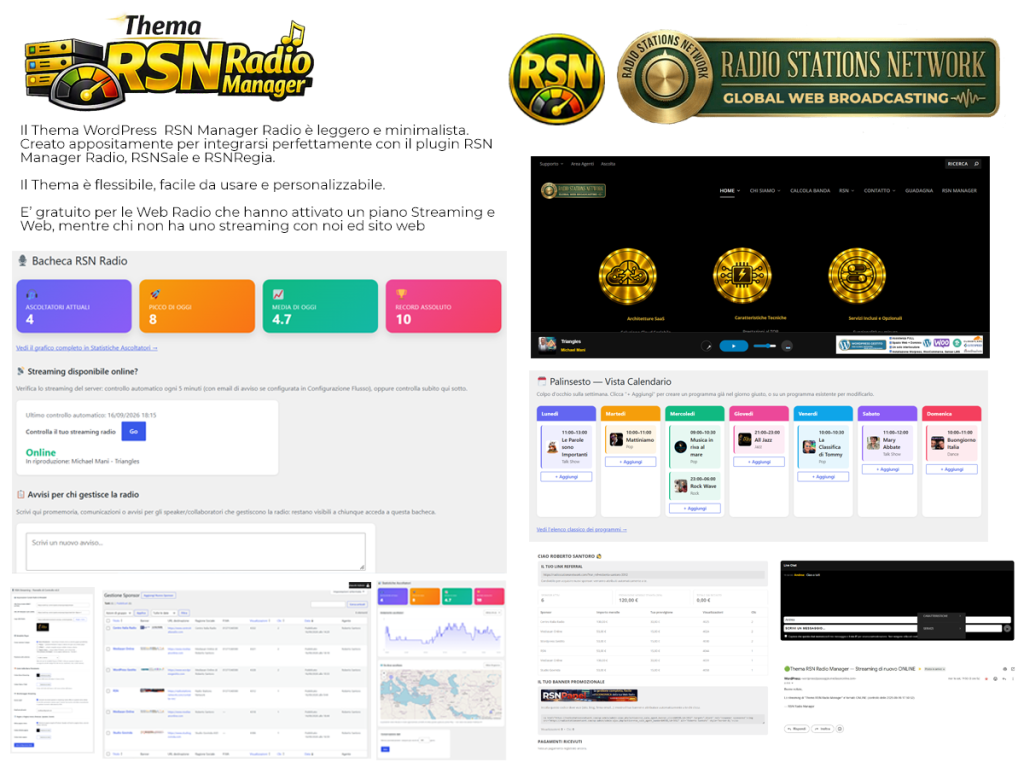Expand the CHI SIAMO menu
The width and height of the screenshot is (1024, 768).
765,191
